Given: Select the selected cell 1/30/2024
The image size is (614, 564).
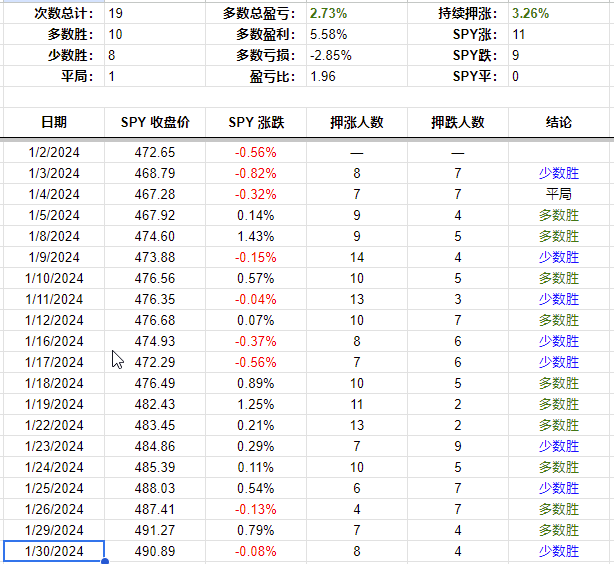Looking at the screenshot, I should [54, 551].
